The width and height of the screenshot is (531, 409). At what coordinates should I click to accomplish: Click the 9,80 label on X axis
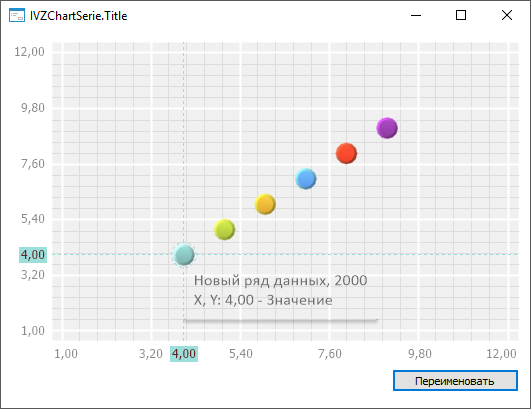tap(420, 354)
